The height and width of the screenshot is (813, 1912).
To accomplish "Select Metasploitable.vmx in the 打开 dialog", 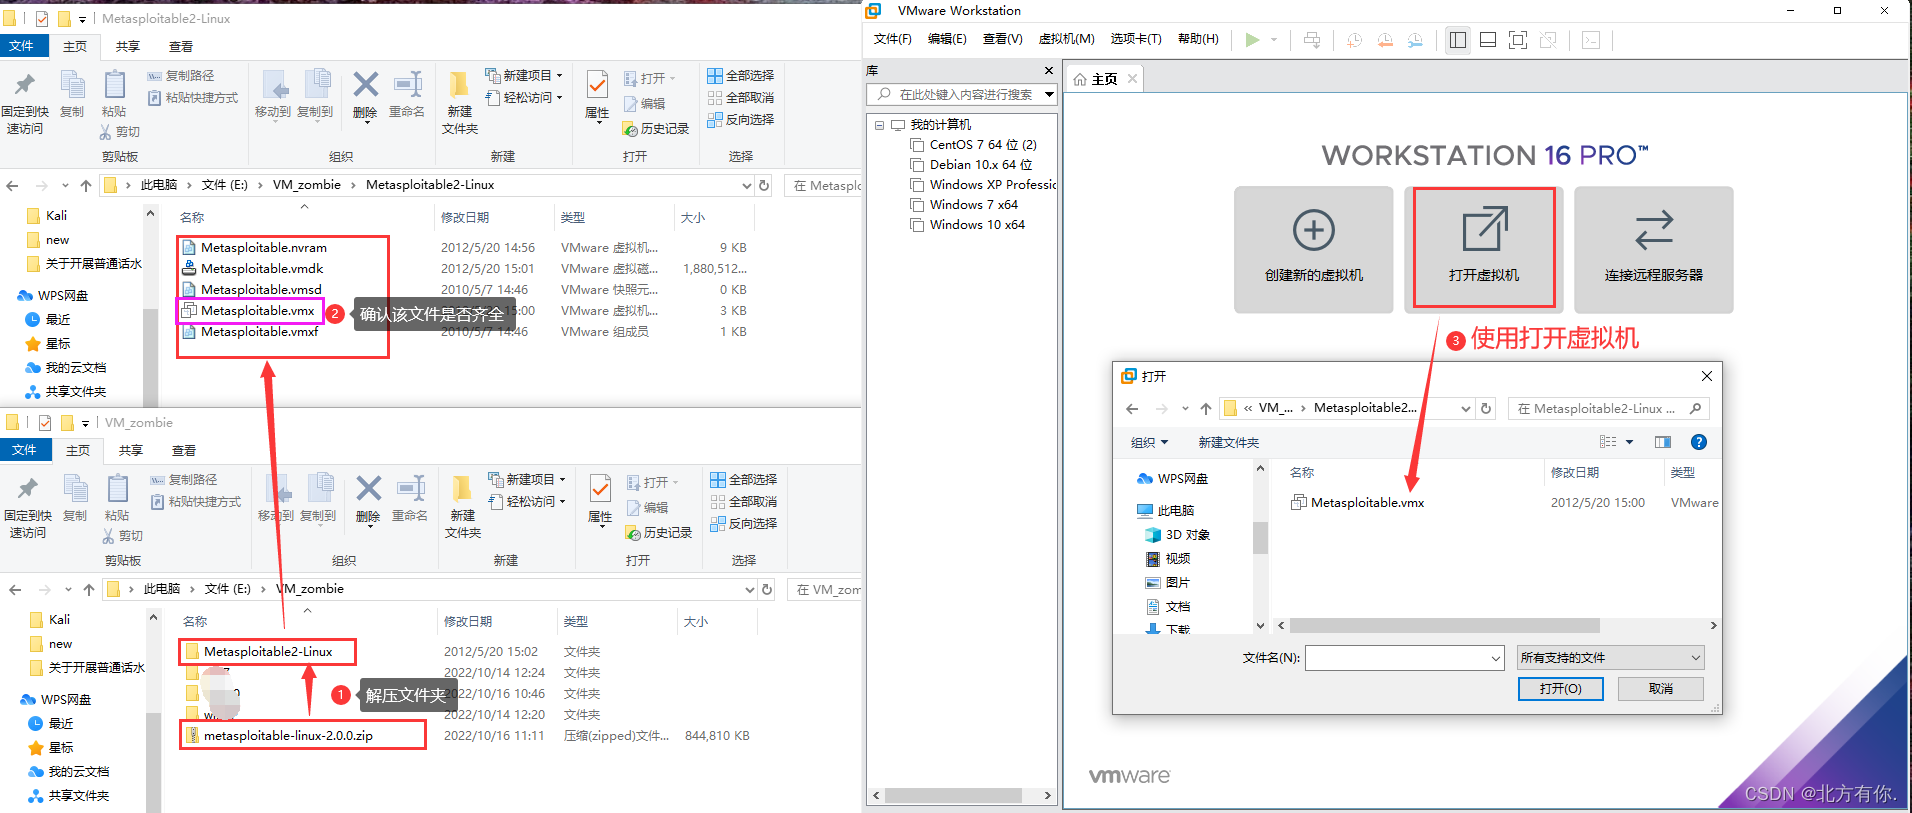I will pos(1367,503).
